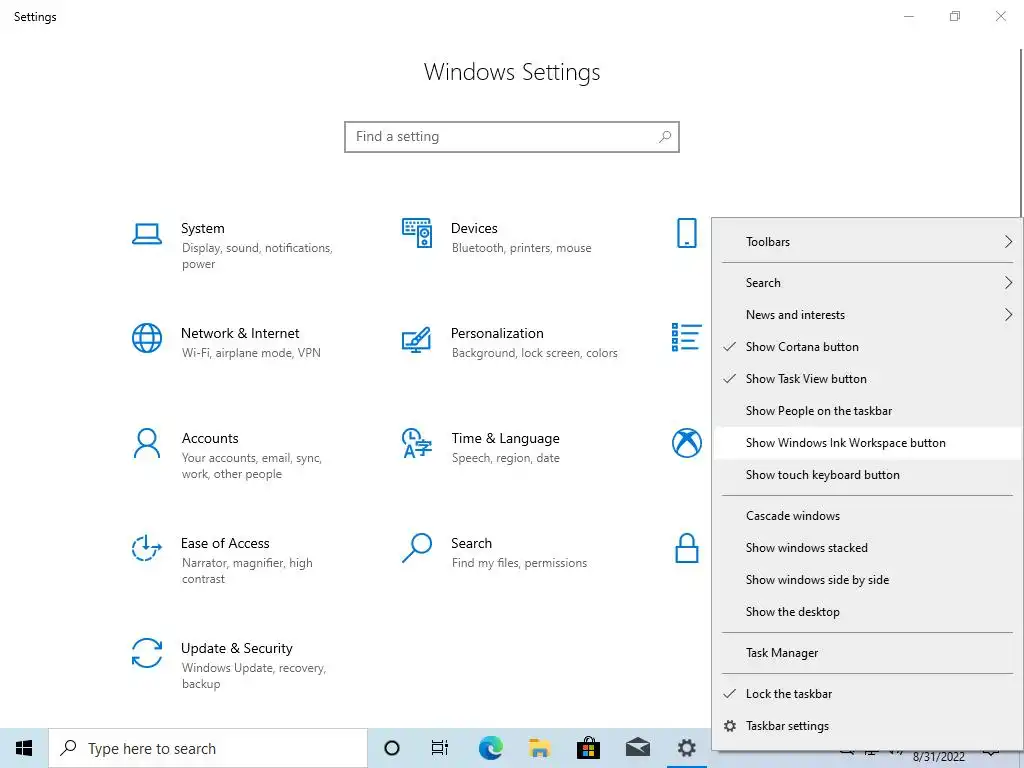Enable Show People on the taskbar
The image size is (1024, 768).
(x=867, y=411)
